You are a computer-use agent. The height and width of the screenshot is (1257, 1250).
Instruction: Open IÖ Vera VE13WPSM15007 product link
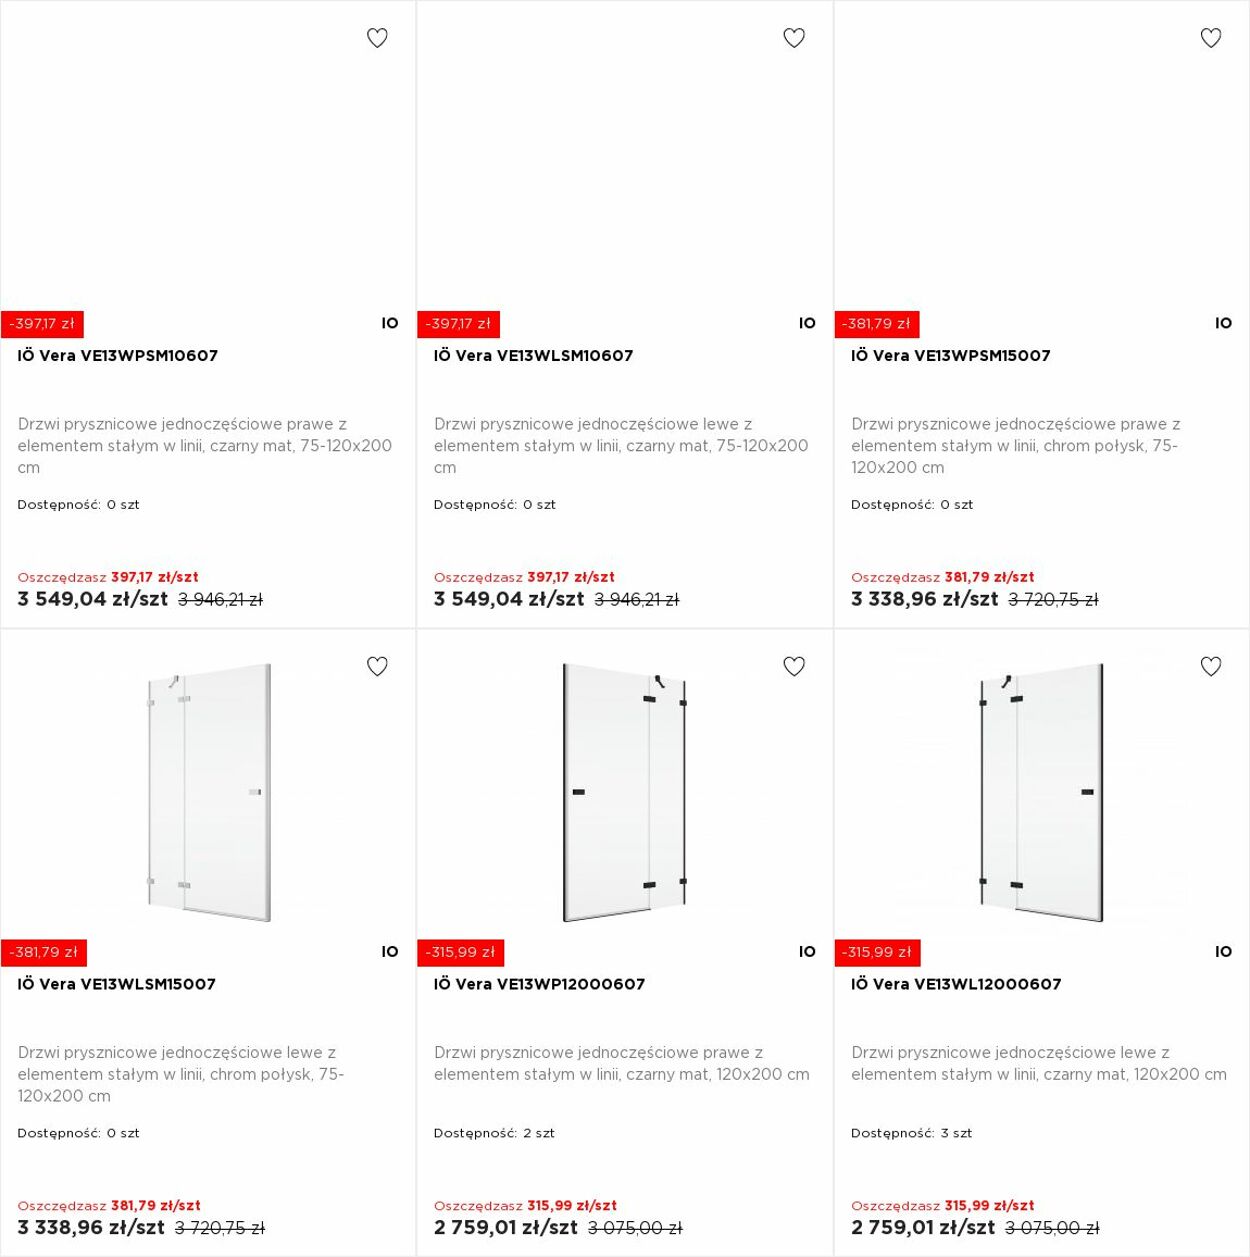coord(951,355)
